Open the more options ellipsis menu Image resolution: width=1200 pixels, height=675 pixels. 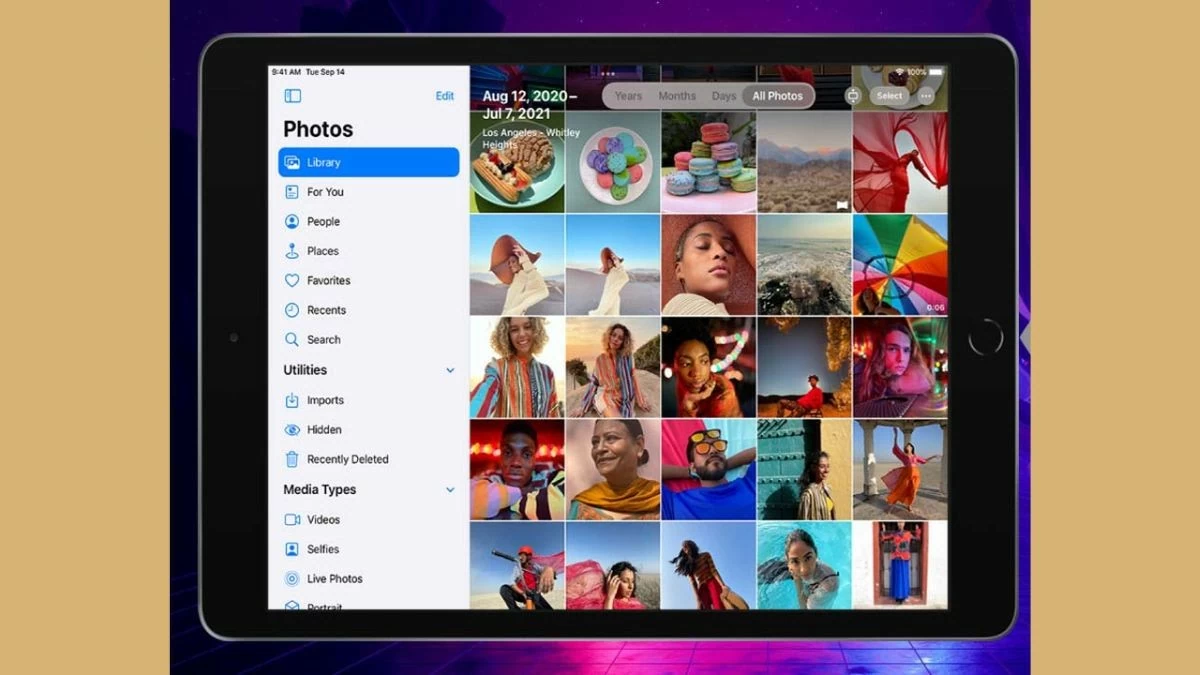(926, 96)
